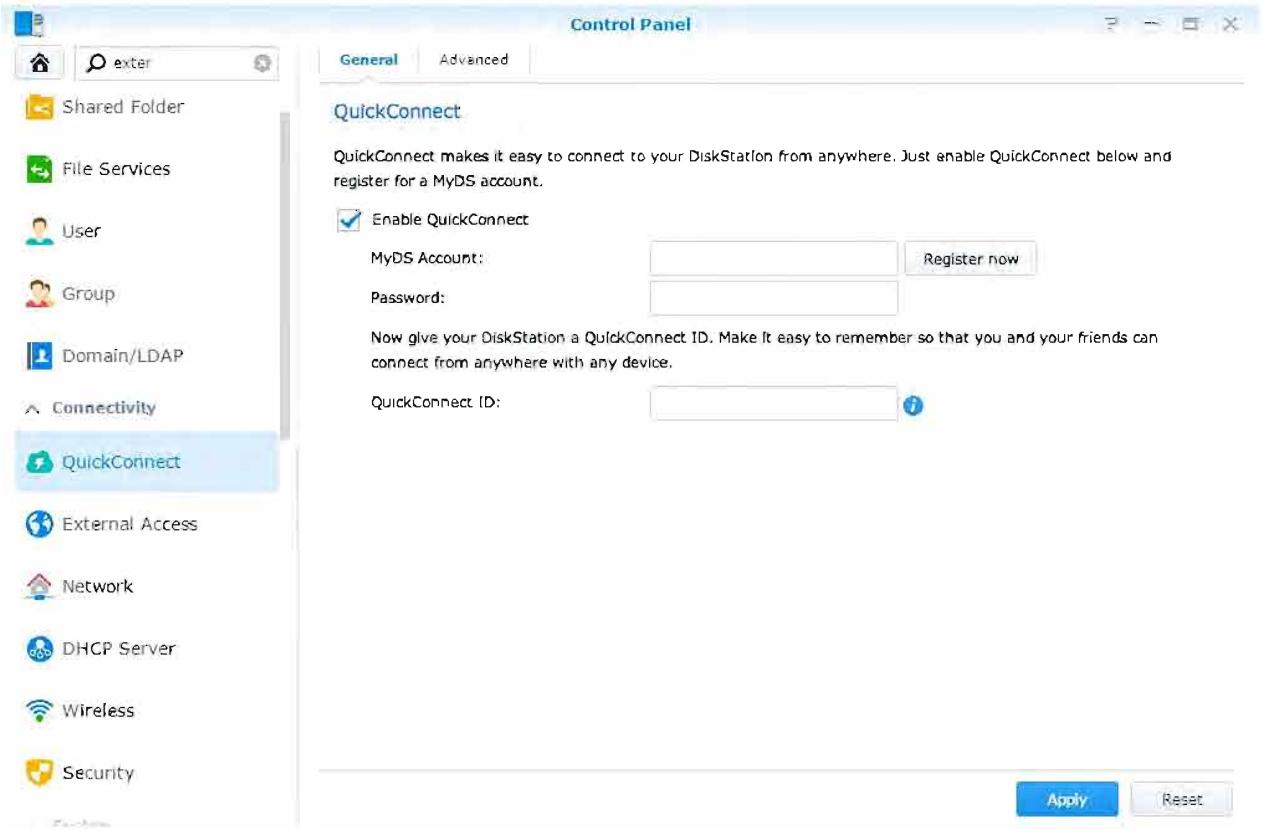Click the Wireless signal icon
Image resolution: width=1265 pixels, height=835 pixels.
[x=38, y=711]
